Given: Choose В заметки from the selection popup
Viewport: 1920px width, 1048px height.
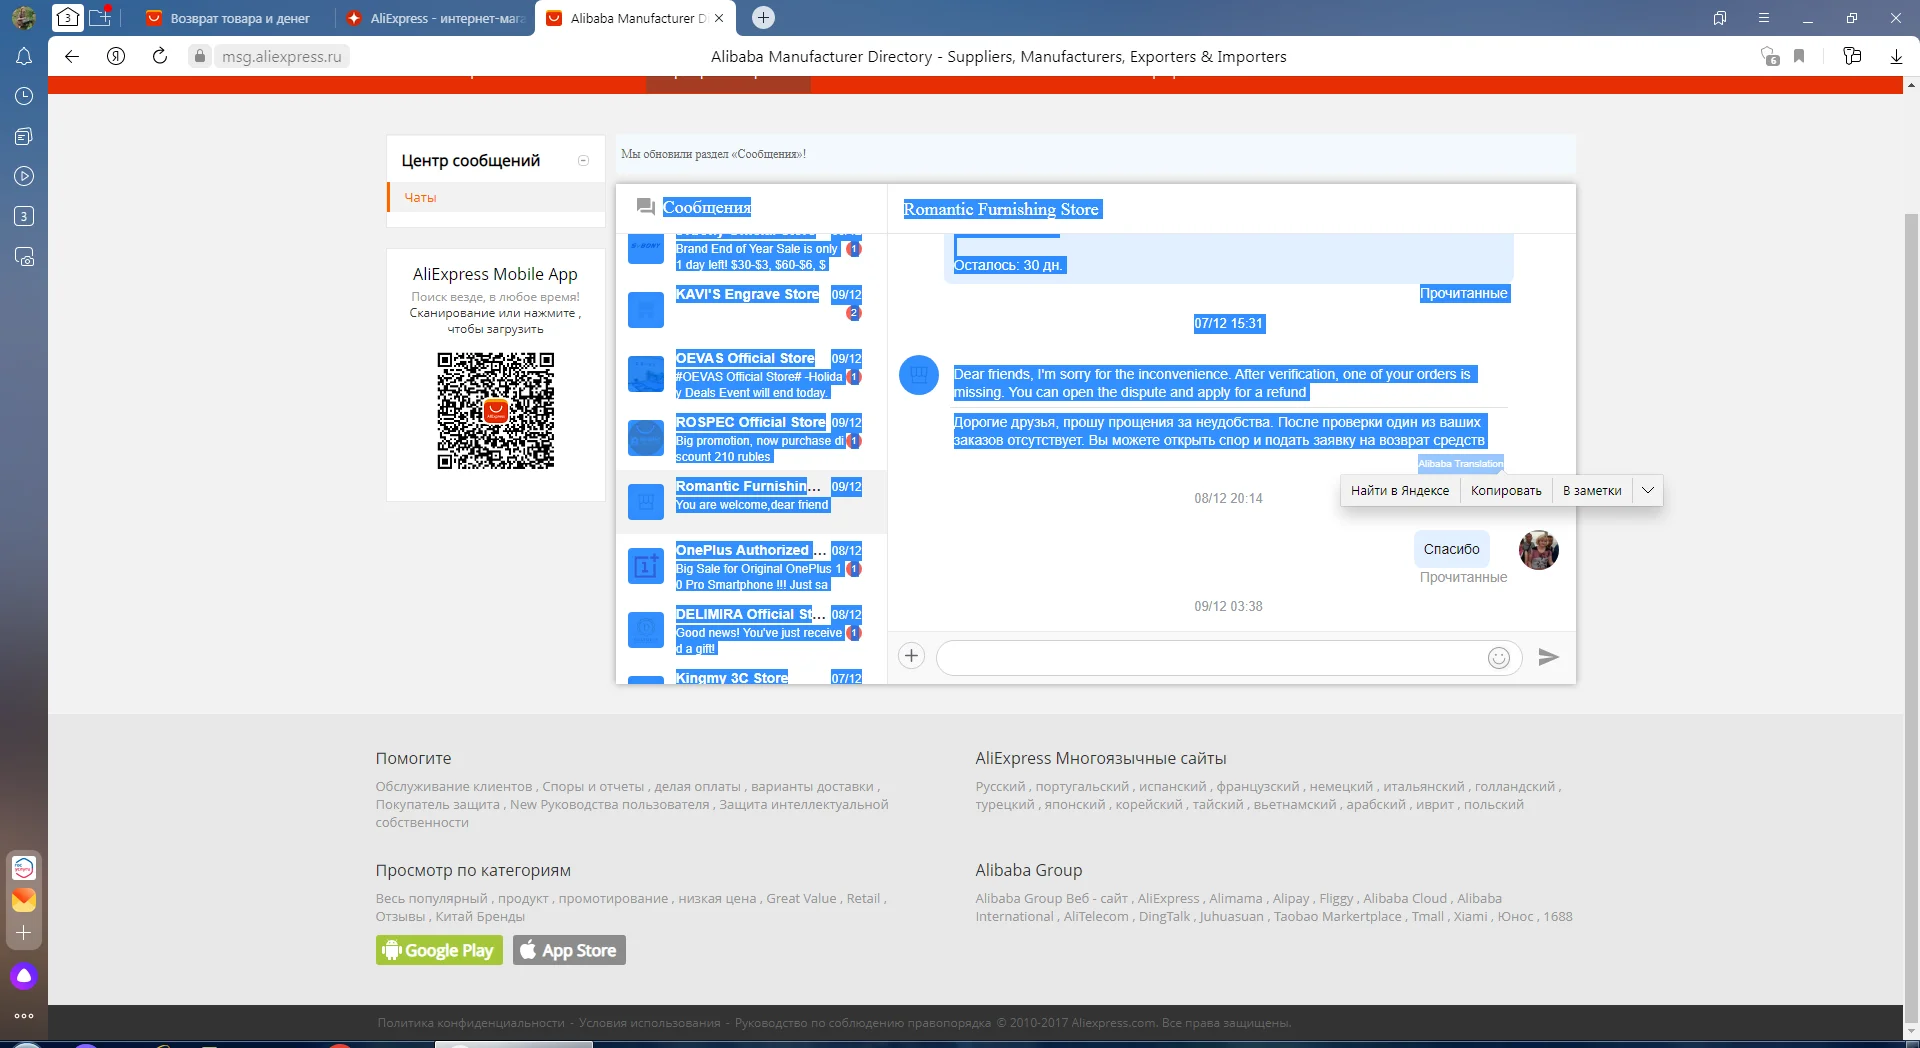Looking at the screenshot, I should [x=1592, y=491].
